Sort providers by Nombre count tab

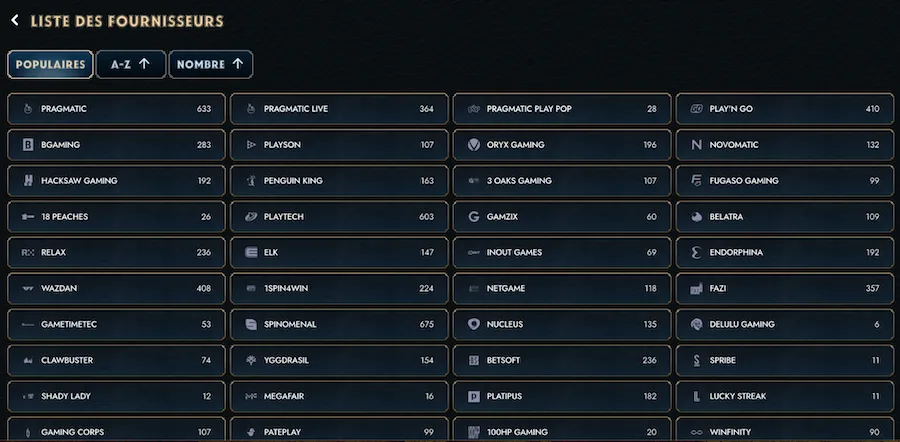click(x=211, y=64)
